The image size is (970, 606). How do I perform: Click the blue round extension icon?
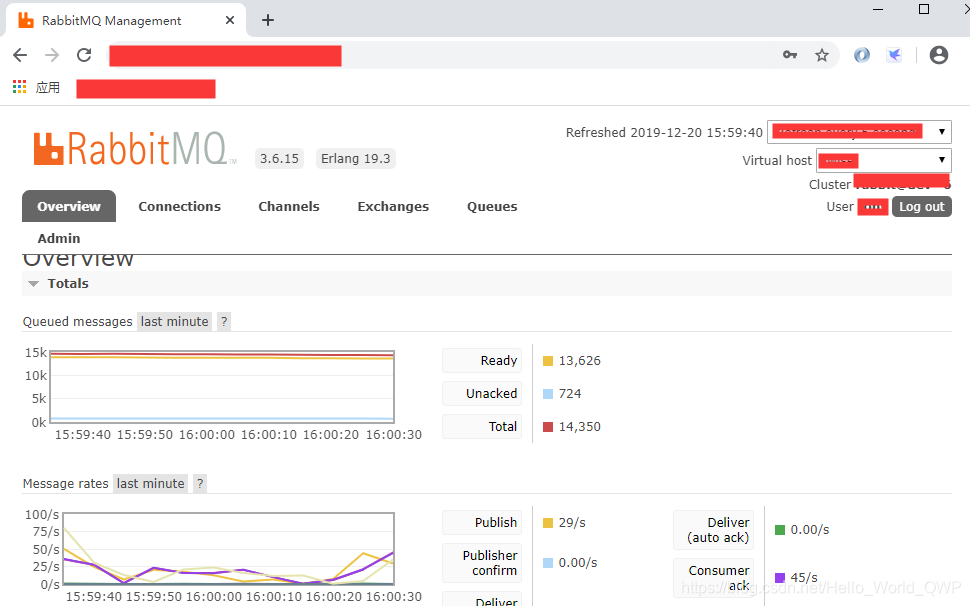862,55
